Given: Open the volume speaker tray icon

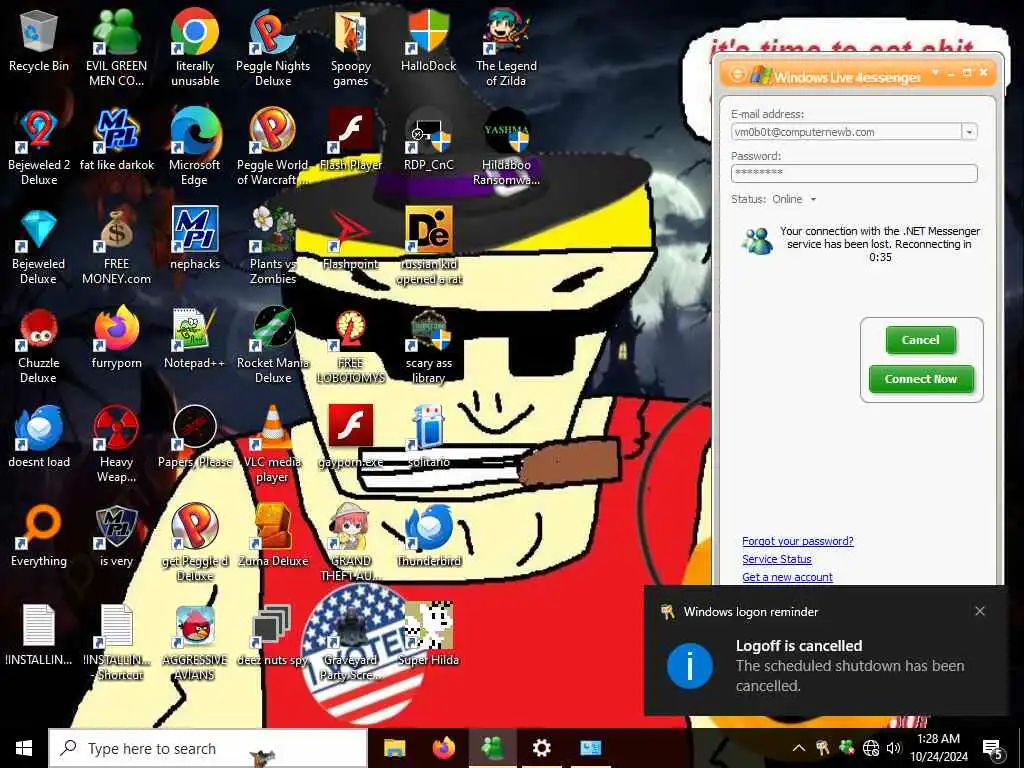Looking at the screenshot, I should pyautogui.click(x=894, y=748).
